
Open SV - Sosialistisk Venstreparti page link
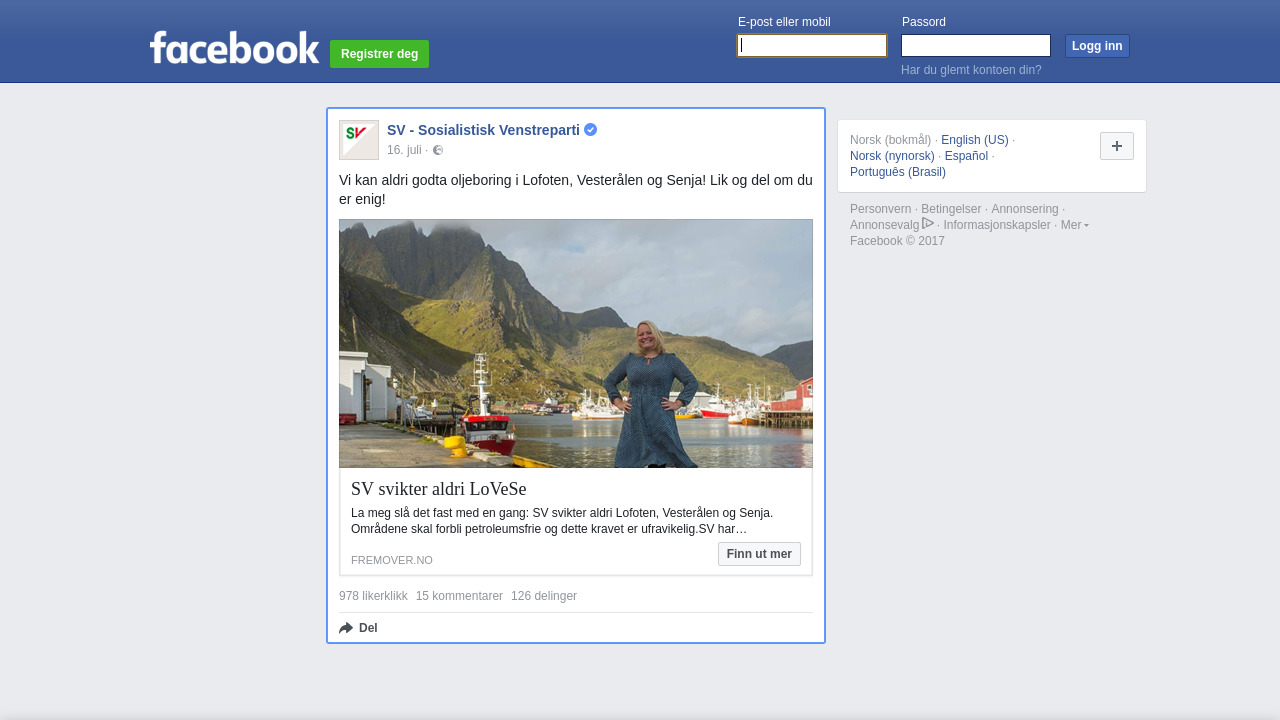point(483,130)
